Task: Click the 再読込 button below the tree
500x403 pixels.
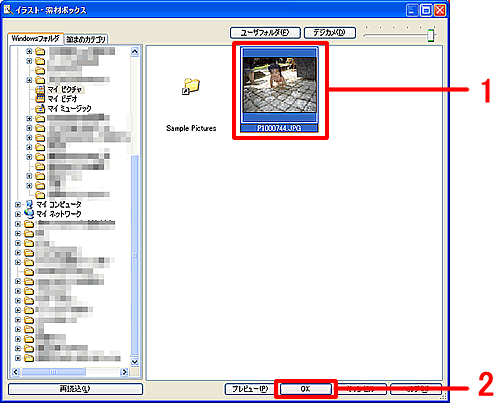Action: (75, 389)
